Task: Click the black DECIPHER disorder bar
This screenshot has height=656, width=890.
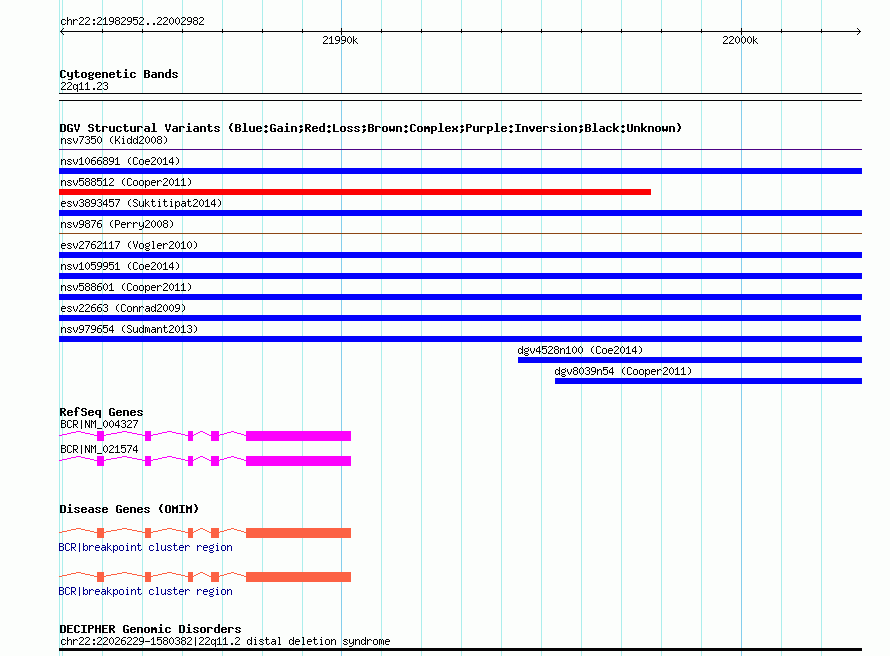Action: 460,650
